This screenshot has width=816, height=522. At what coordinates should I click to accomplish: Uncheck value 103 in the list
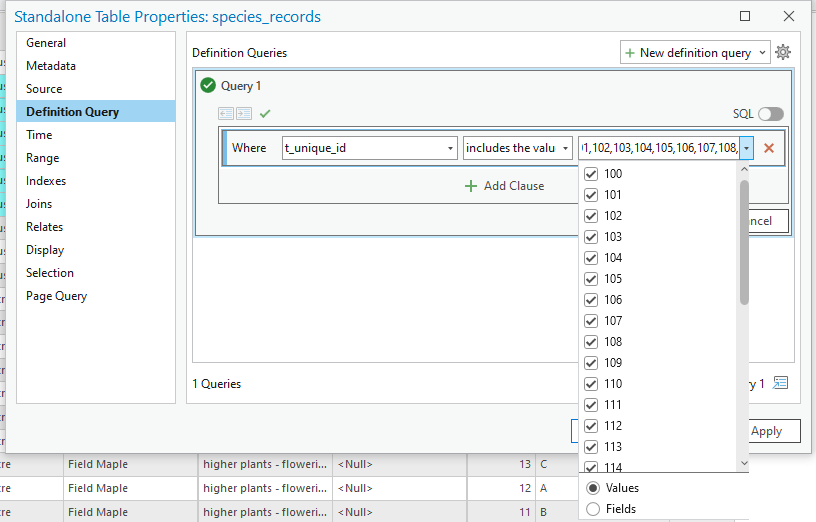[x=591, y=237]
